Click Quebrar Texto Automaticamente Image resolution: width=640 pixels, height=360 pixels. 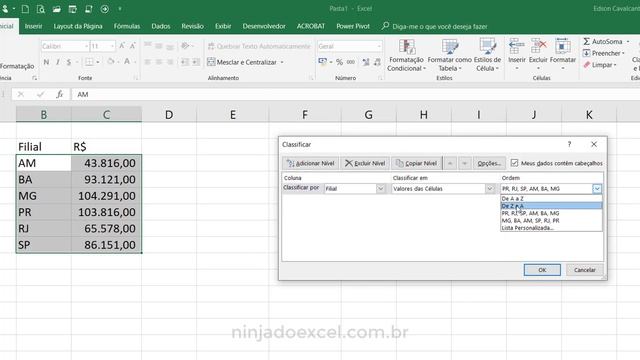pyautogui.click(x=259, y=46)
